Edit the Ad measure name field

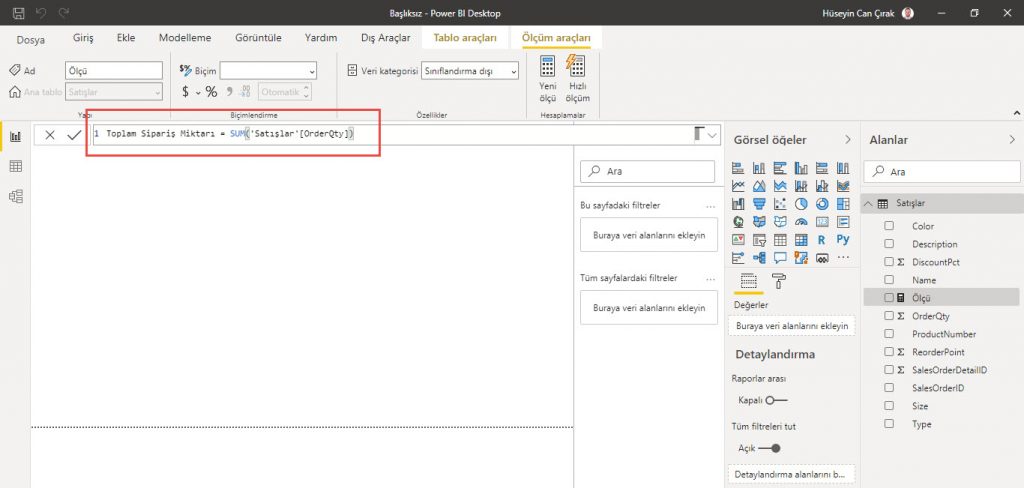point(114,71)
